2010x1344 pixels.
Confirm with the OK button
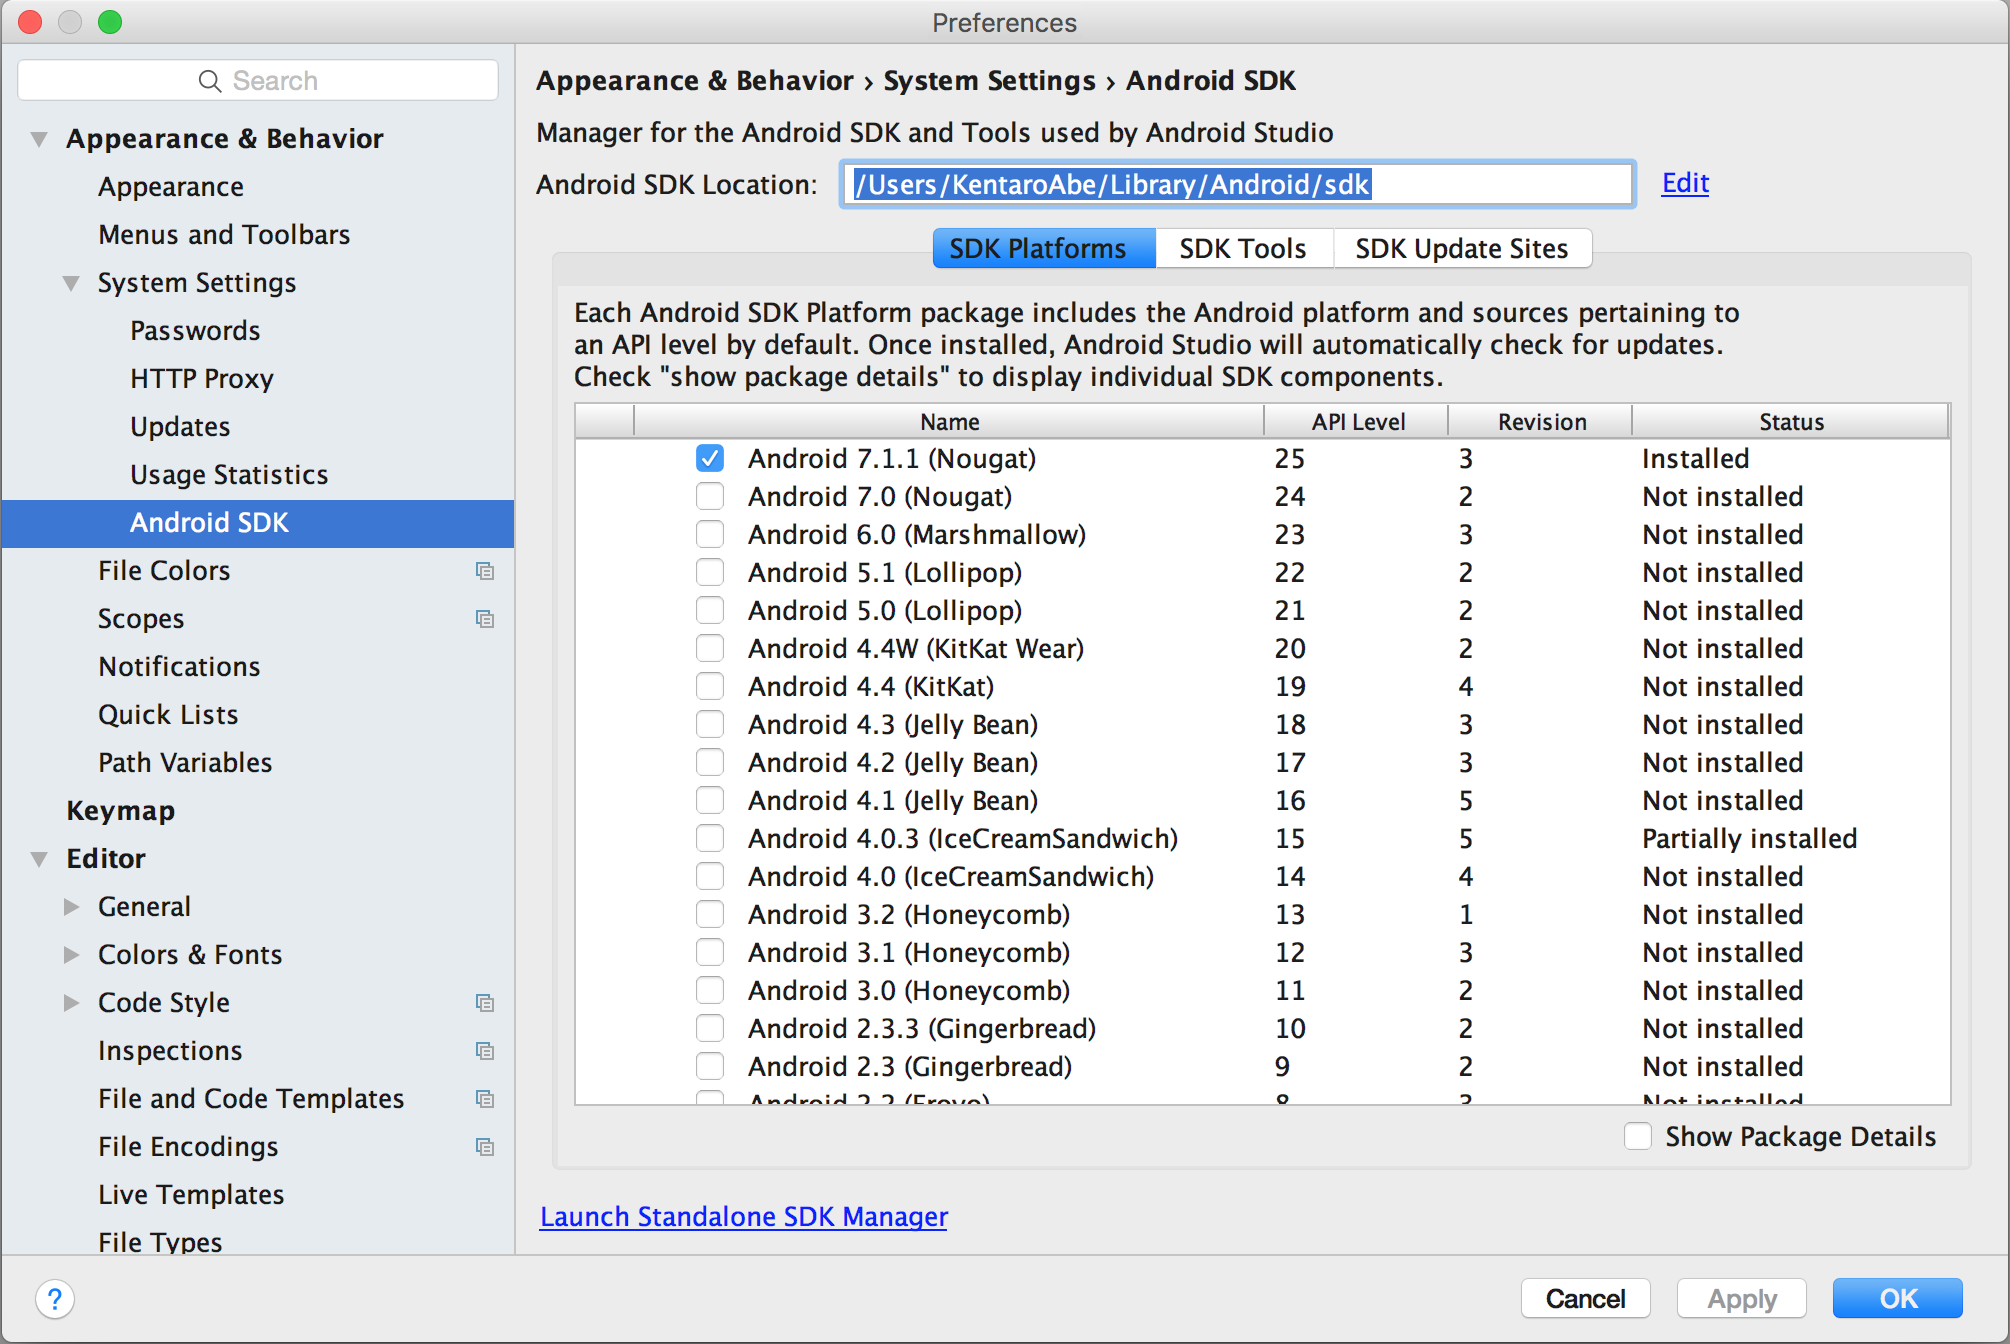tap(1898, 1298)
